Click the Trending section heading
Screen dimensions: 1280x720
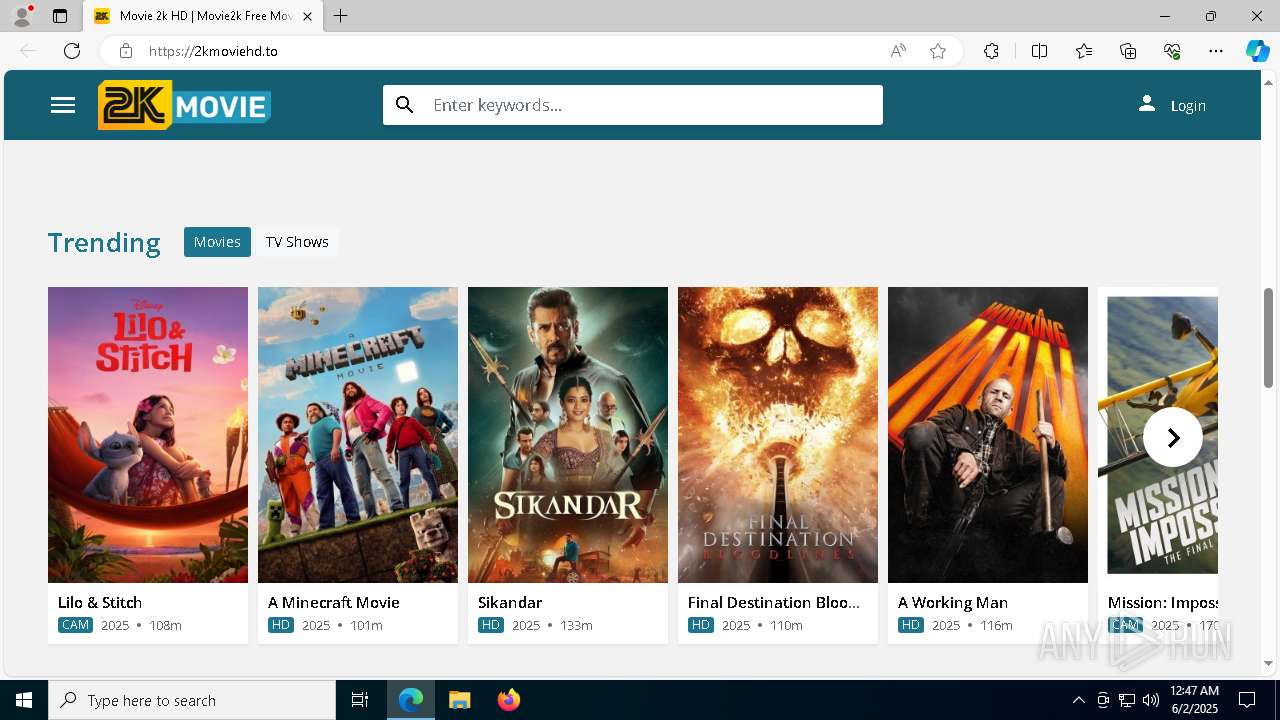[104, 242]
